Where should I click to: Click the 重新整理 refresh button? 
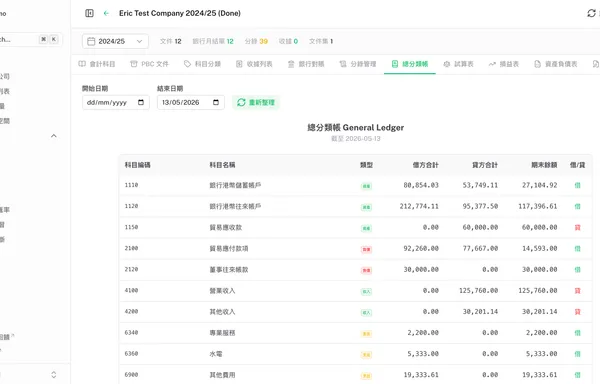click(256, 103)
